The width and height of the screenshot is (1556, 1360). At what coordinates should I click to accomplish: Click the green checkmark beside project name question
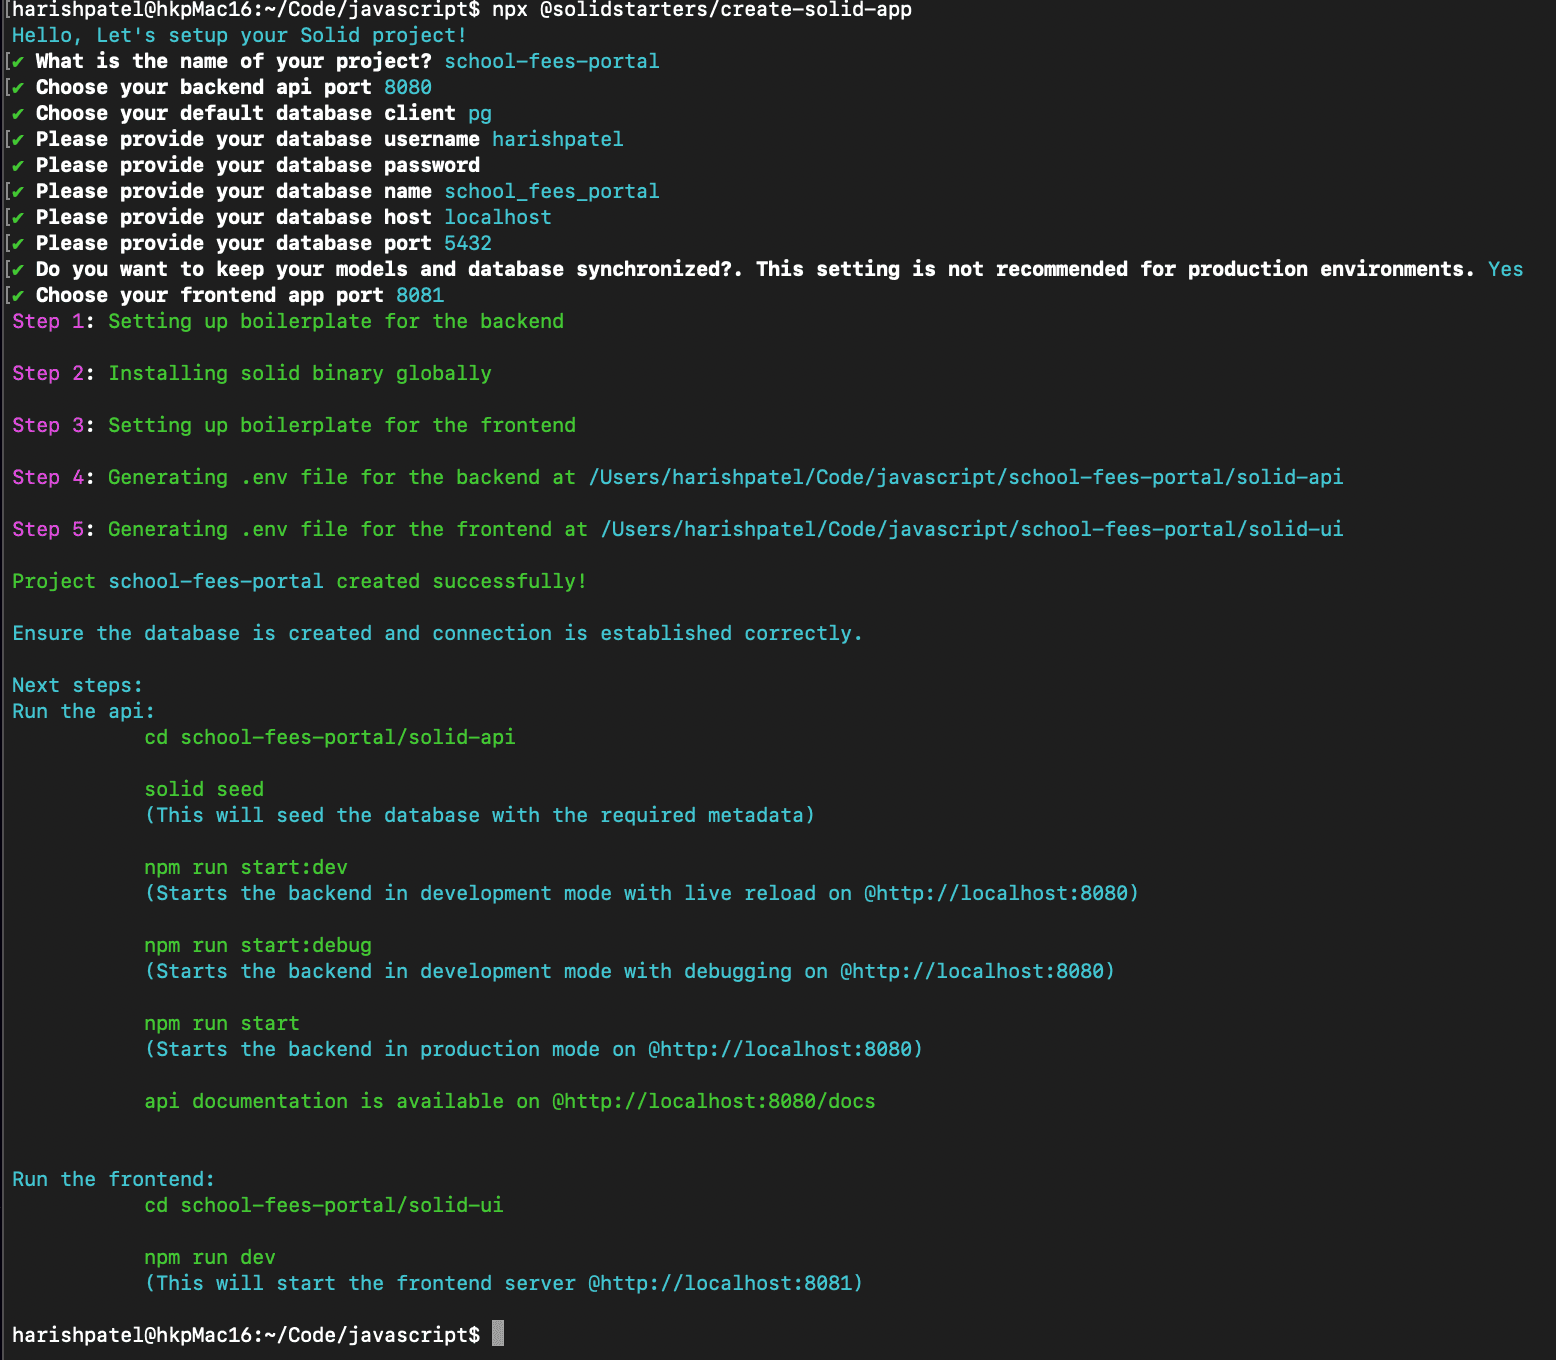pyautogui.click(x=18, y=61)
